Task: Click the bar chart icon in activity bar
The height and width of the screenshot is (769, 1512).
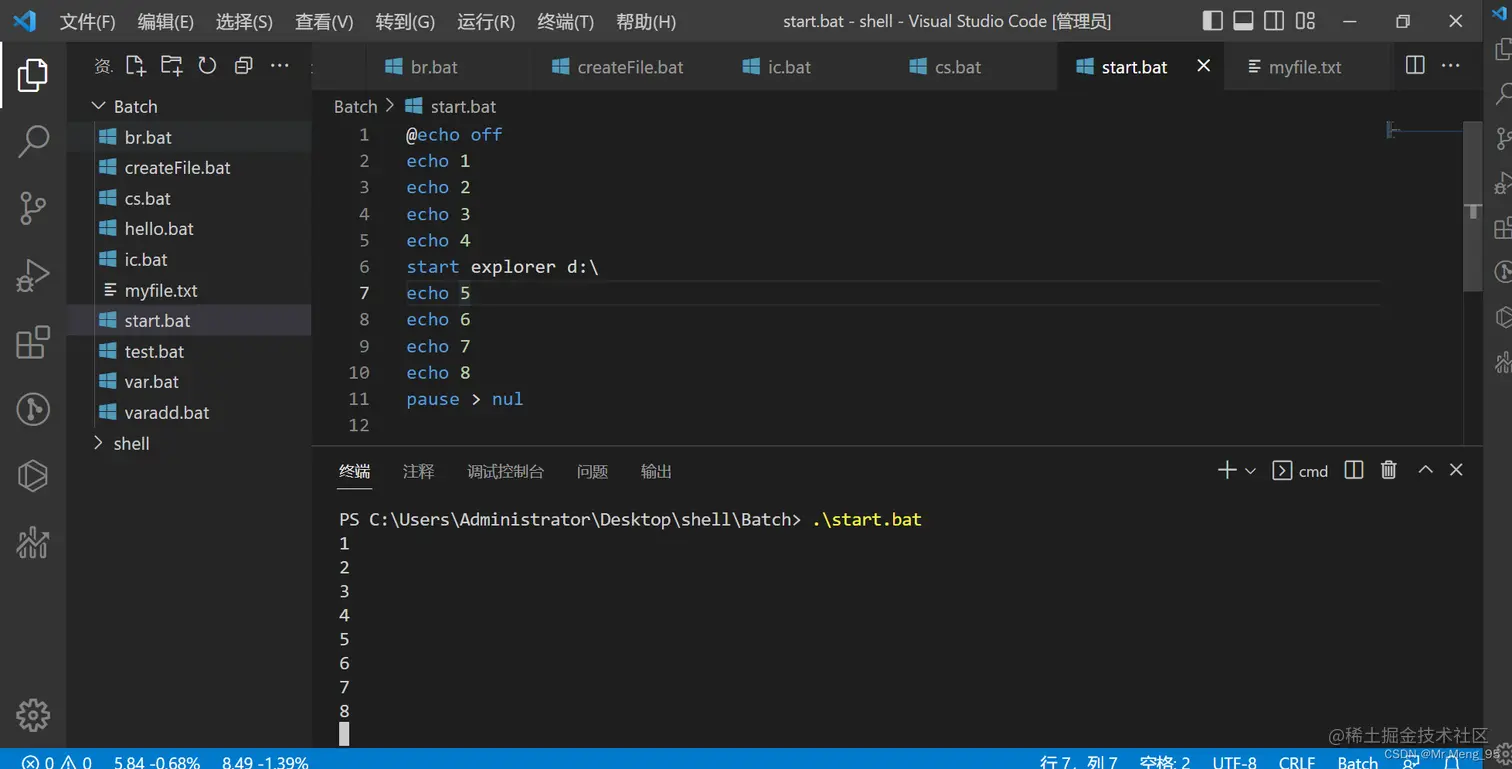Action: pyautogui.click(x=32, y=542)
